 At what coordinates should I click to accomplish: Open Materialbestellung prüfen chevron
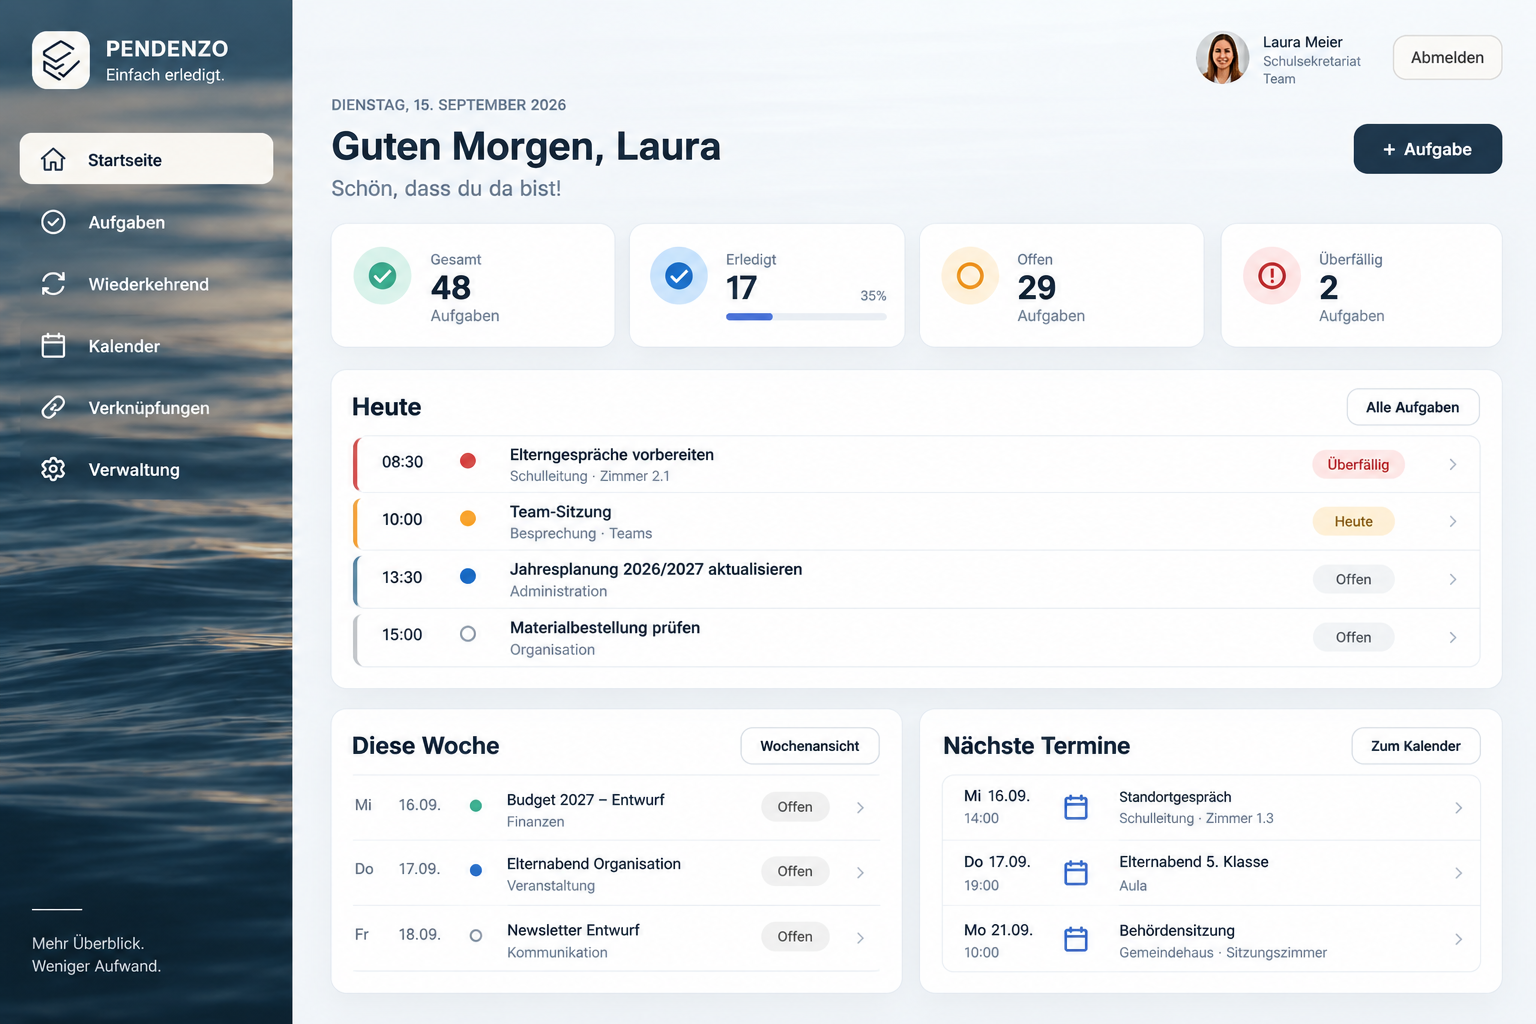[1453, 637]
